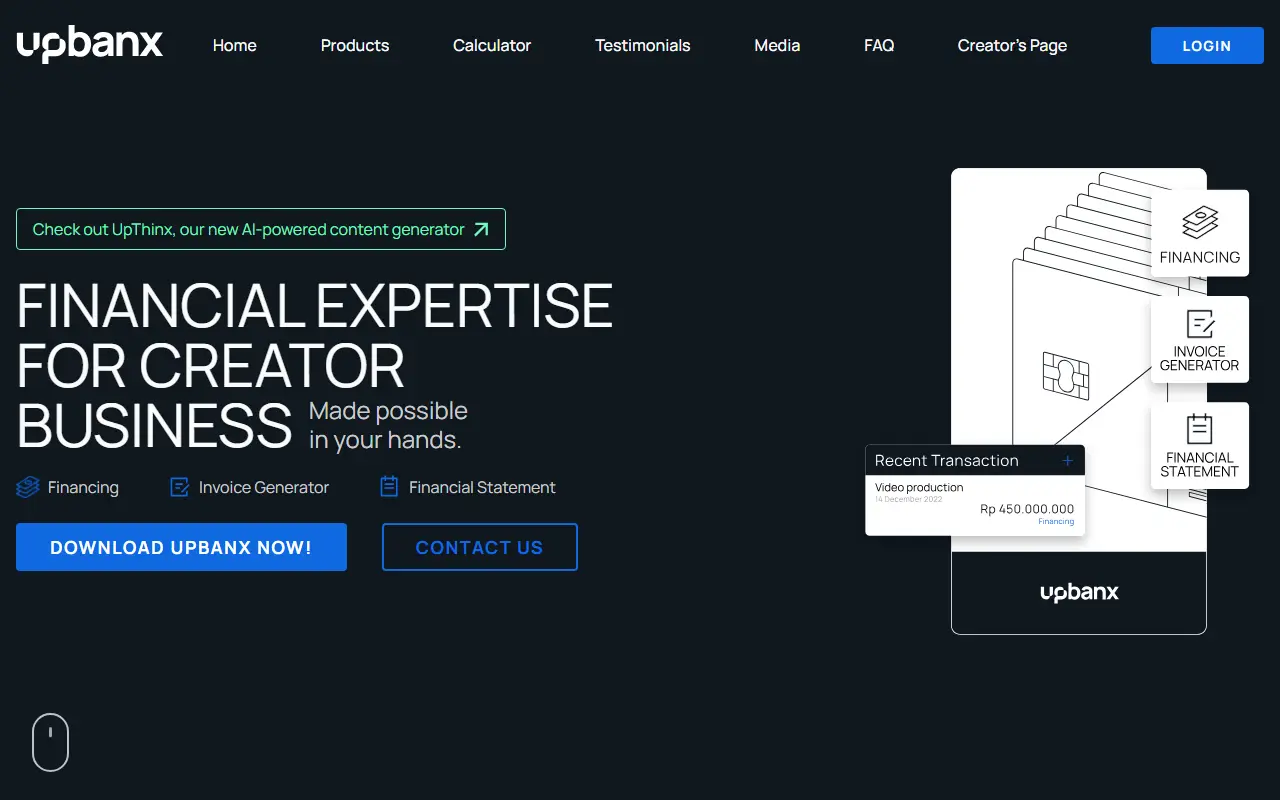Open the INVOICE GENERATOR card on the illustration

pos(1200,339)
